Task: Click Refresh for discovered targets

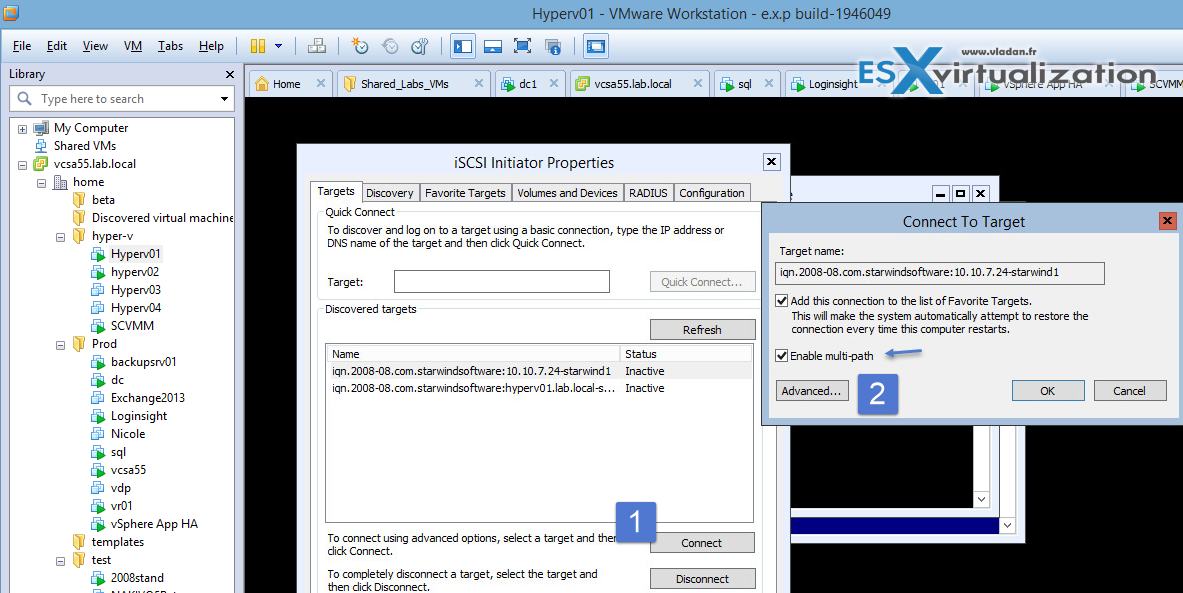Action: 702,330
